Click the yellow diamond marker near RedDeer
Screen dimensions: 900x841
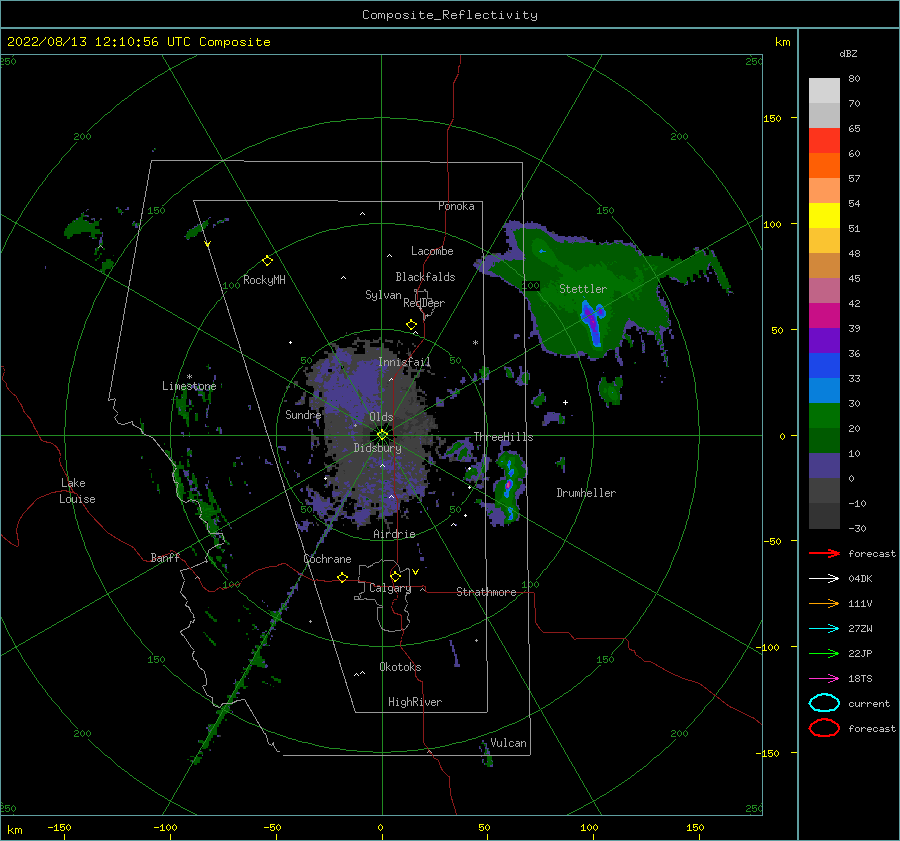coord(411,325)
